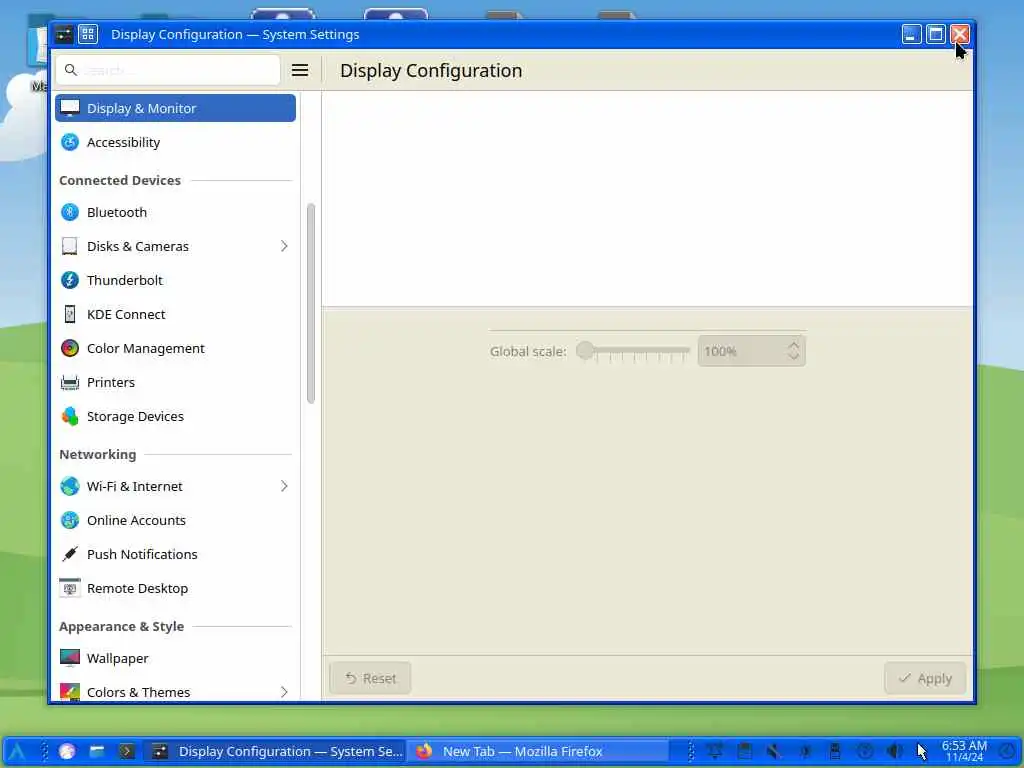Select Online Accounts under Networking

(x=175, y=520)
